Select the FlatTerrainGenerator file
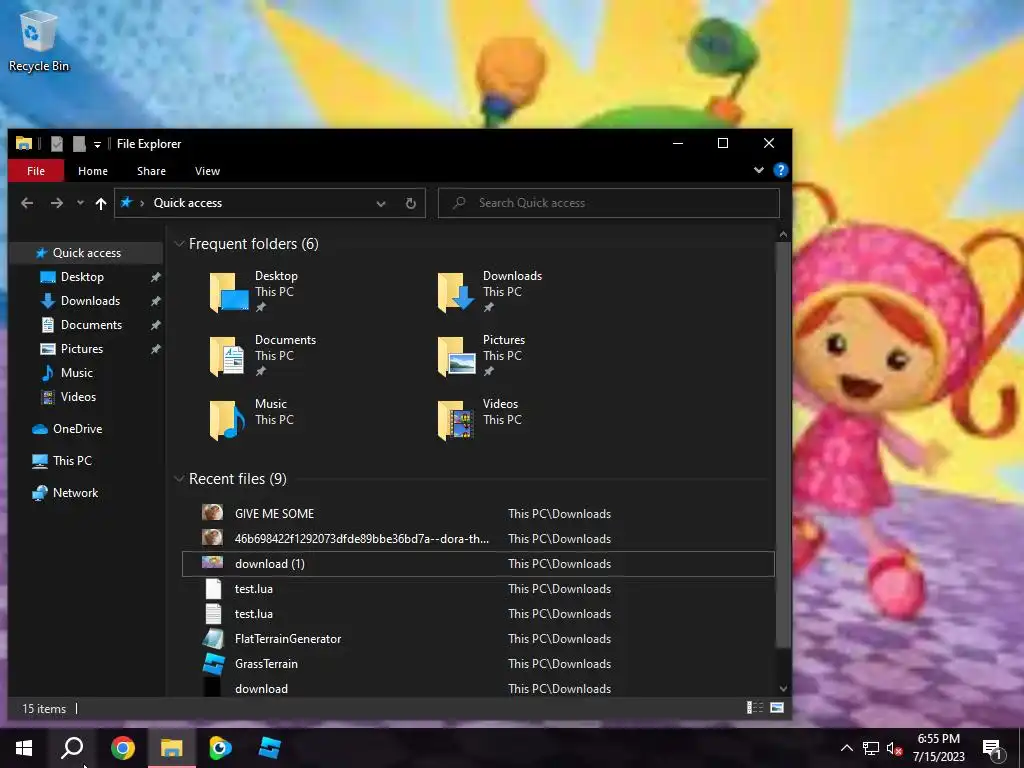Image resolution: width=1024 pixels, height=768 pixels. tap(478, 639)
